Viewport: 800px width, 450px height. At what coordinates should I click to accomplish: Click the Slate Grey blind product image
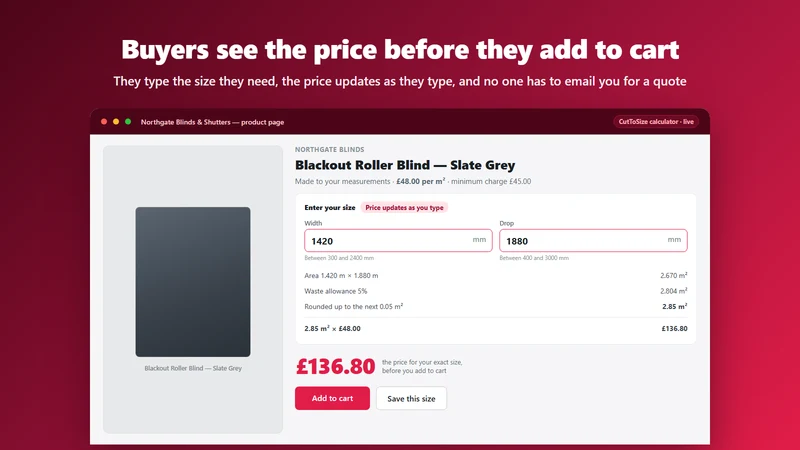(193, 282)
